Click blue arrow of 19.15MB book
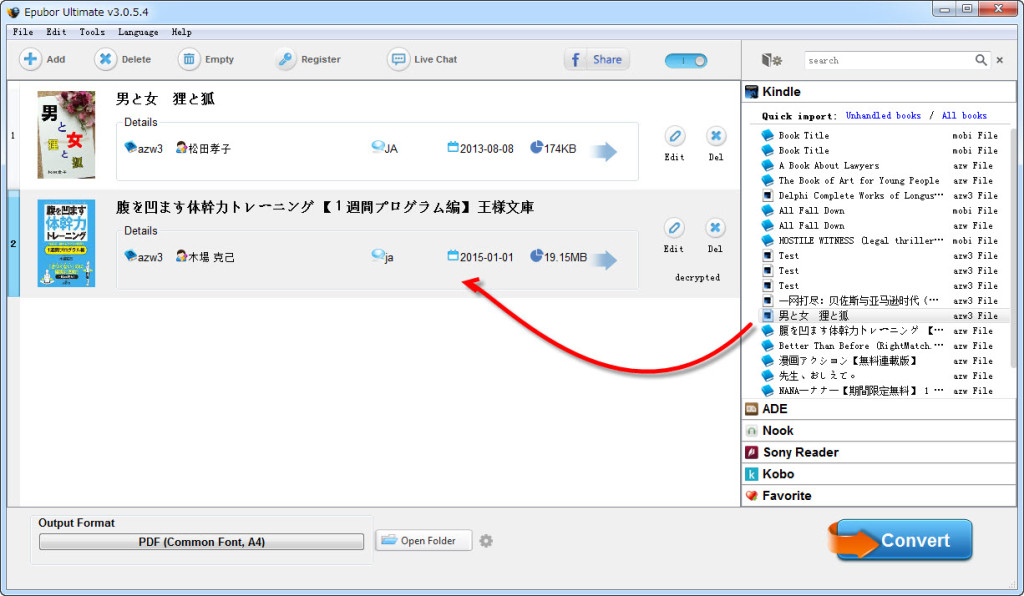 click(x=604, y=260)
